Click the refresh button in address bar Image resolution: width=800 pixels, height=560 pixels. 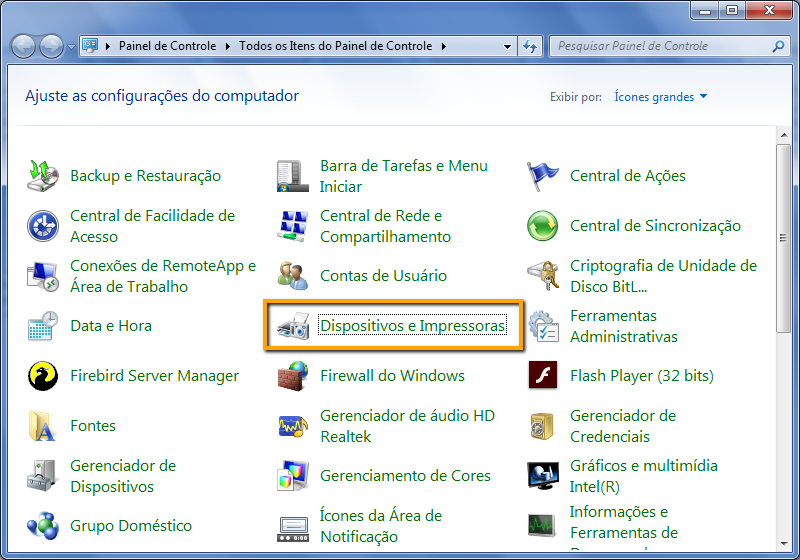click(x=530, y=46)
